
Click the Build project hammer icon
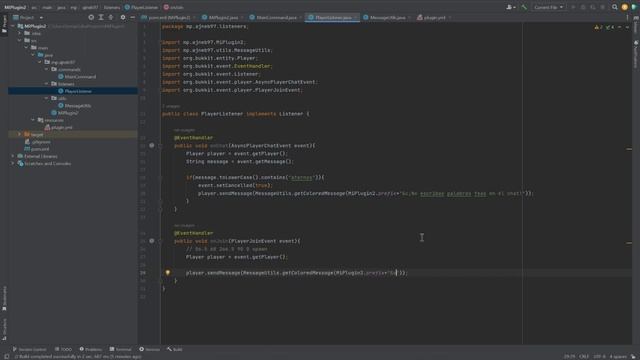[524, 7]
